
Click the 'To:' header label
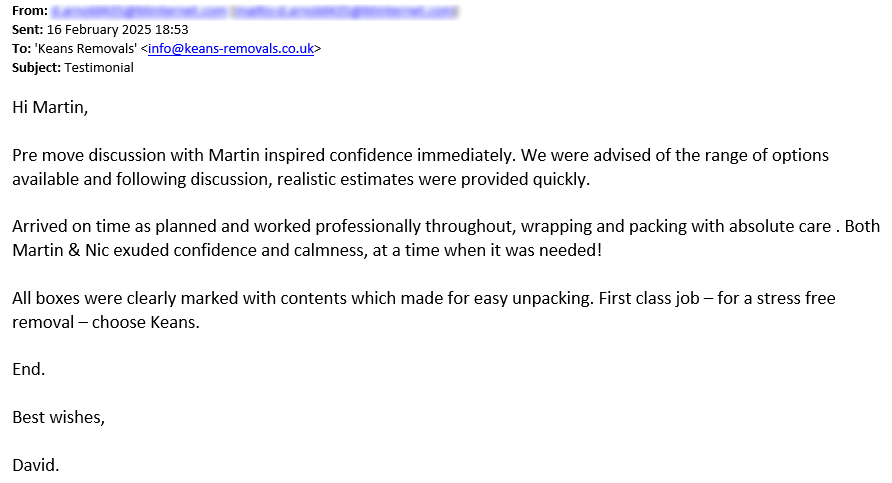click(x=21, y=48)
